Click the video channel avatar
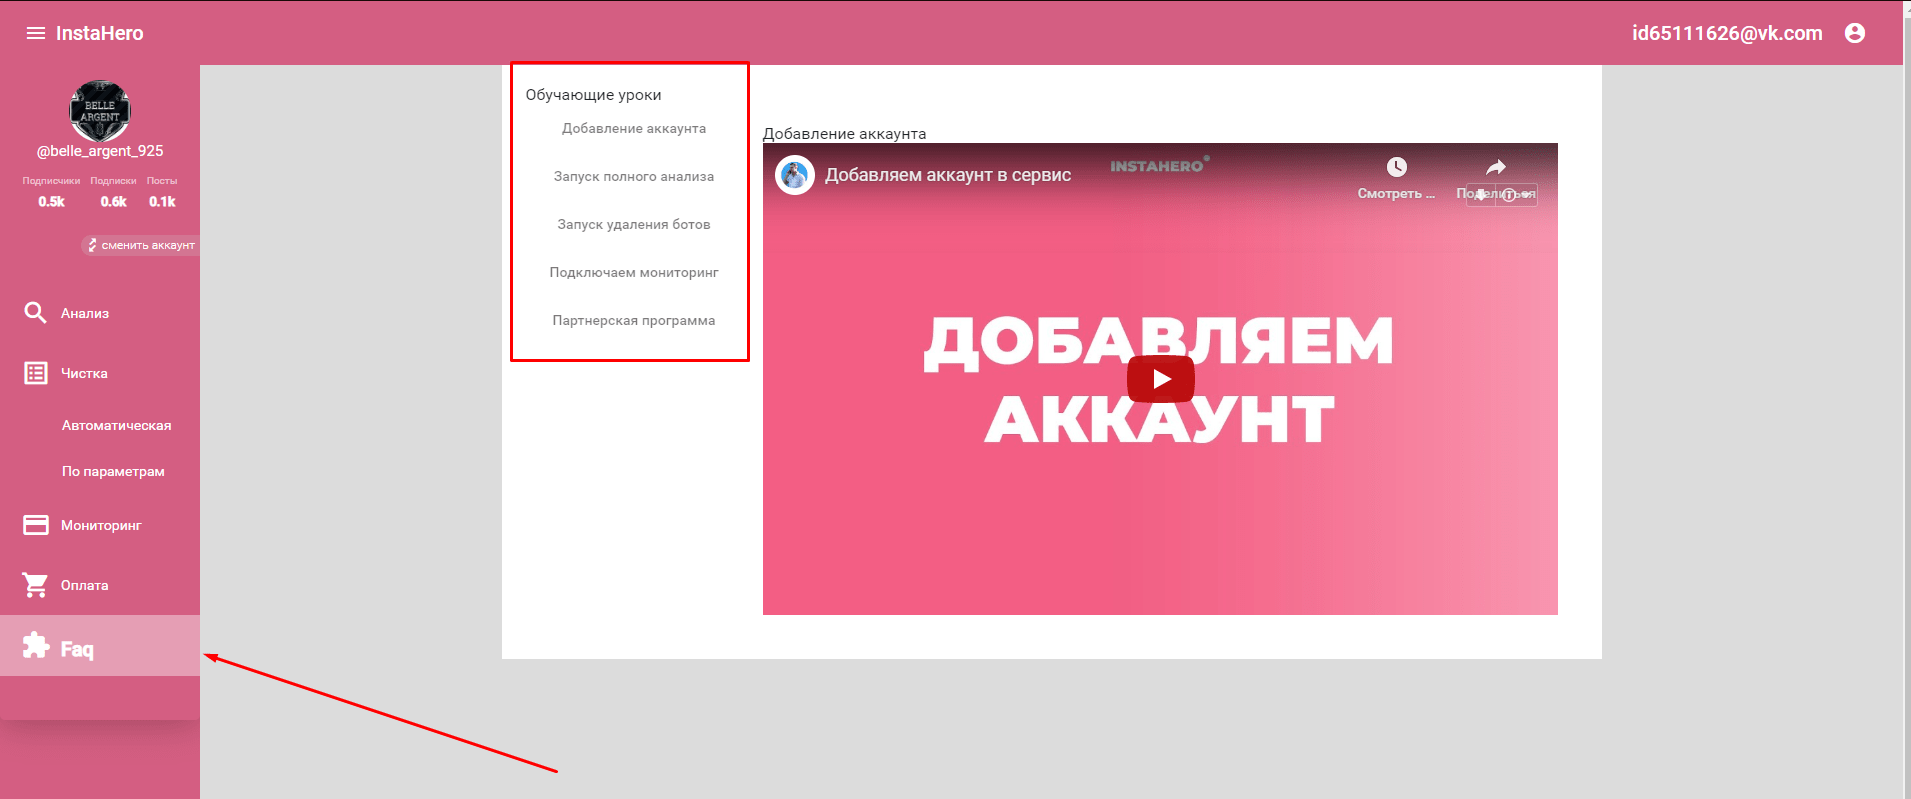The width and height of the screenshot is (1911, 799). click(795, 176)
